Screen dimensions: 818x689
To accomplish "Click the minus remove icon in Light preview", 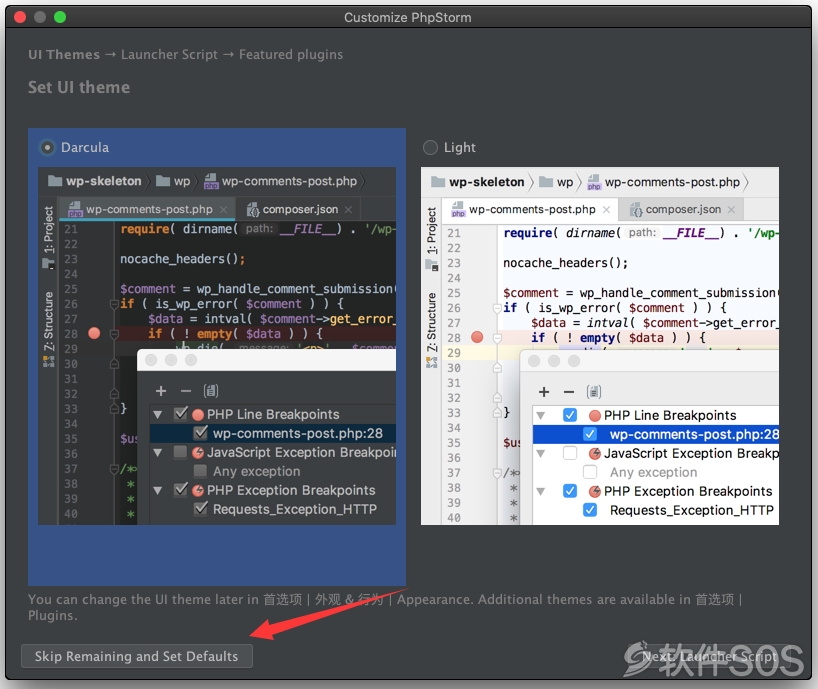I will click(569, 392).
